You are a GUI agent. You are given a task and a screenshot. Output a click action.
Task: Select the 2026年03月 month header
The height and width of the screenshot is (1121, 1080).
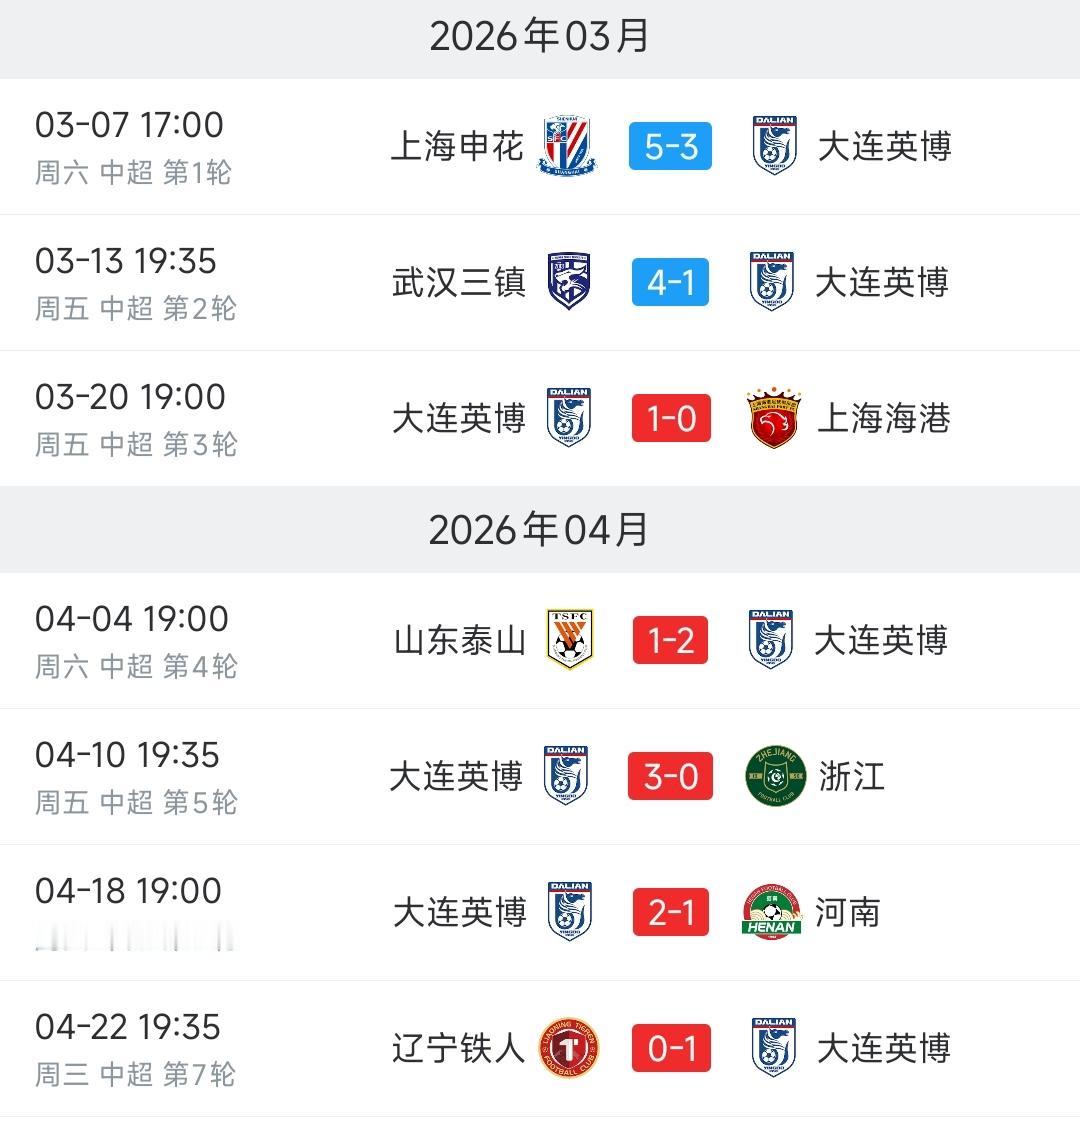540,36
